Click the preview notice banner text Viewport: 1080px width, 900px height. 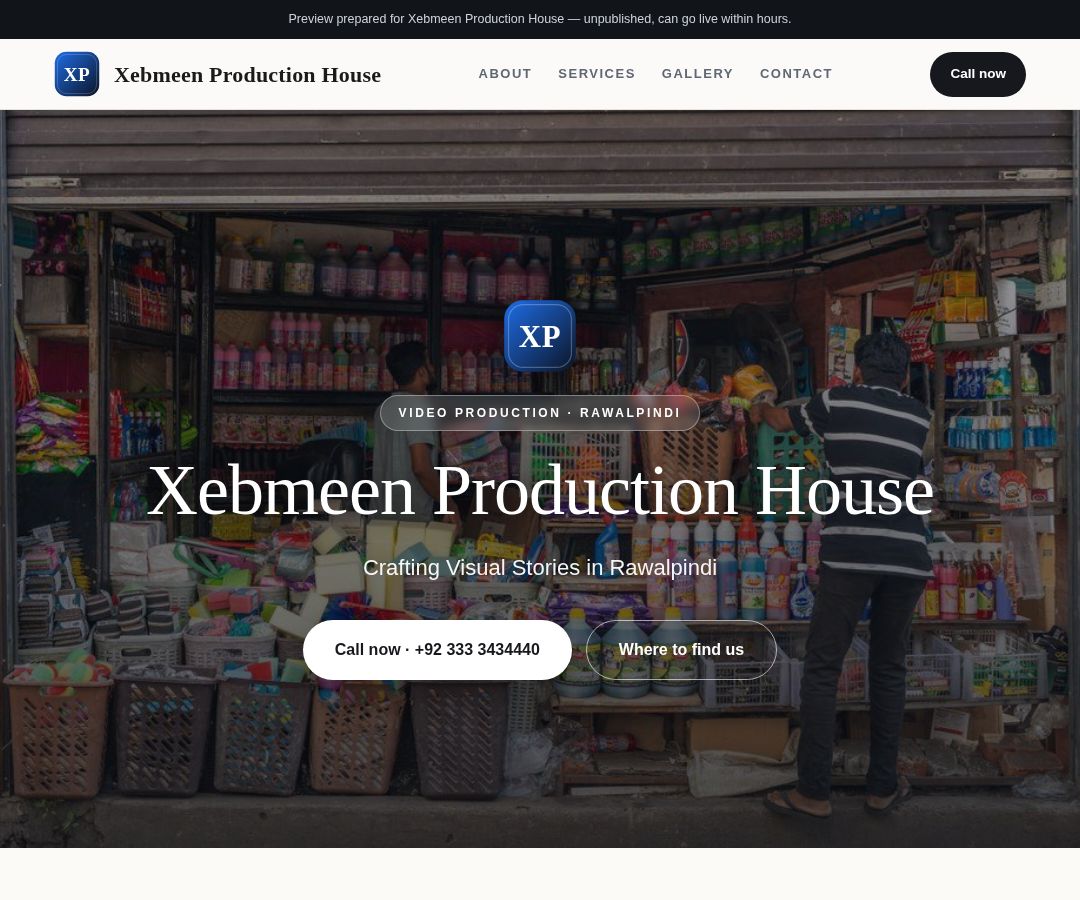pos(539,19)
